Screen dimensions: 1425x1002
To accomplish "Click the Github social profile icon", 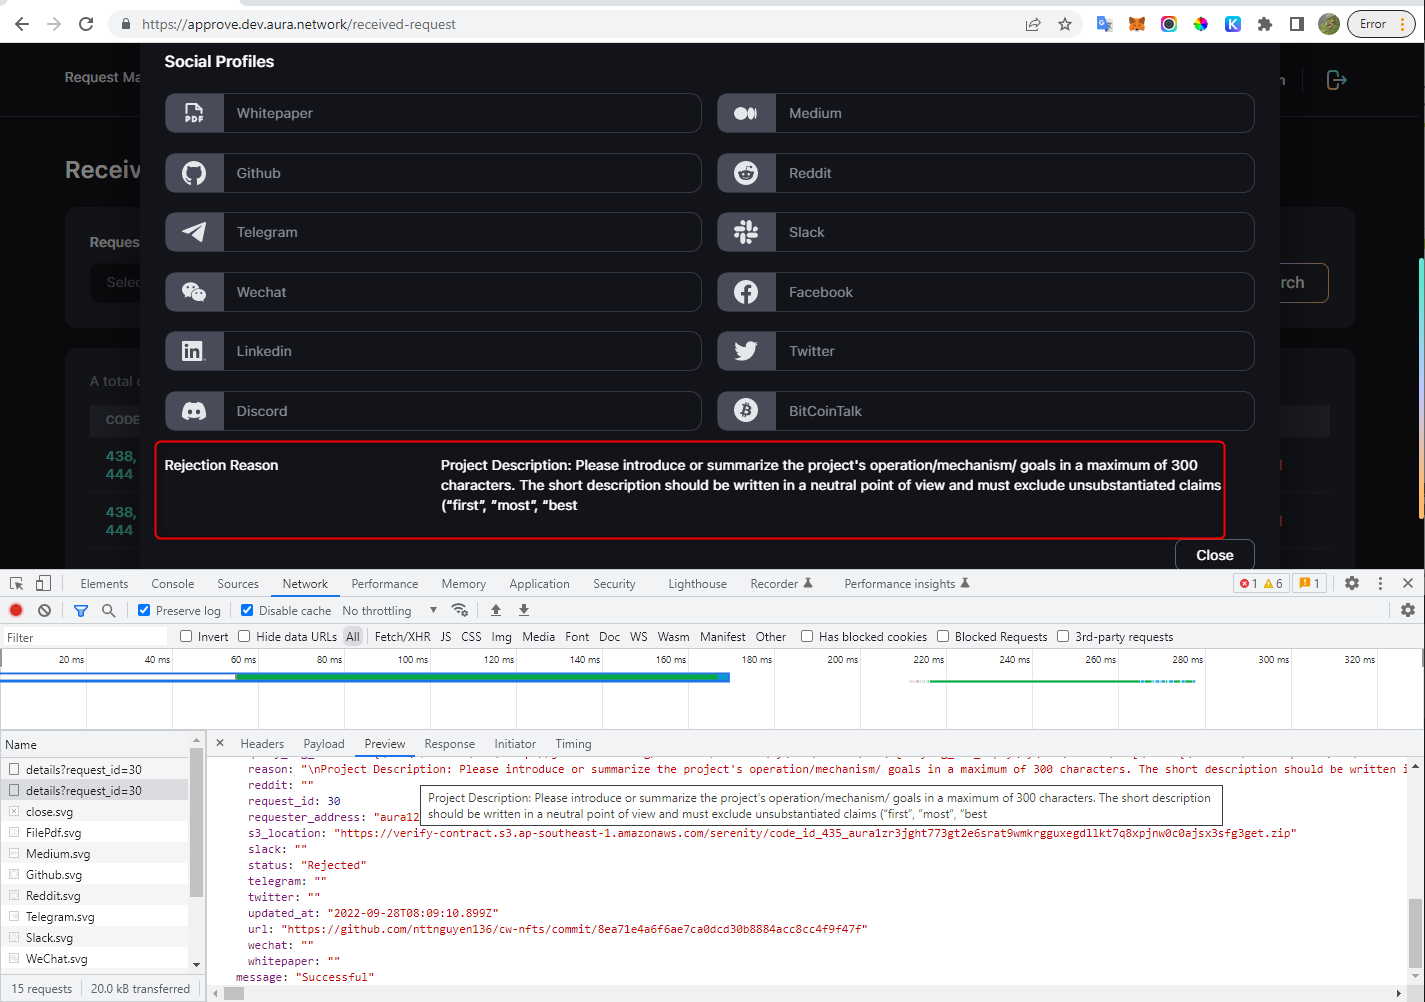I will click(194, 172).
